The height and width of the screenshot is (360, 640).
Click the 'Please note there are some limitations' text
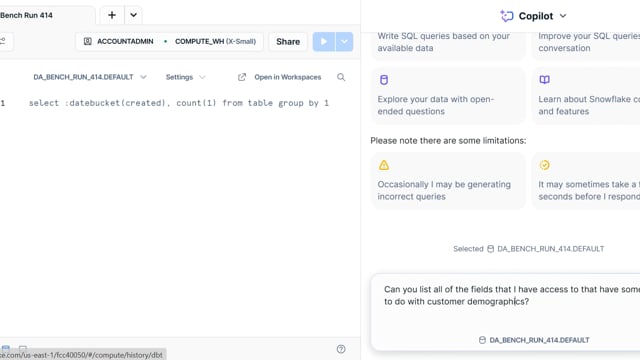(448, 140)
